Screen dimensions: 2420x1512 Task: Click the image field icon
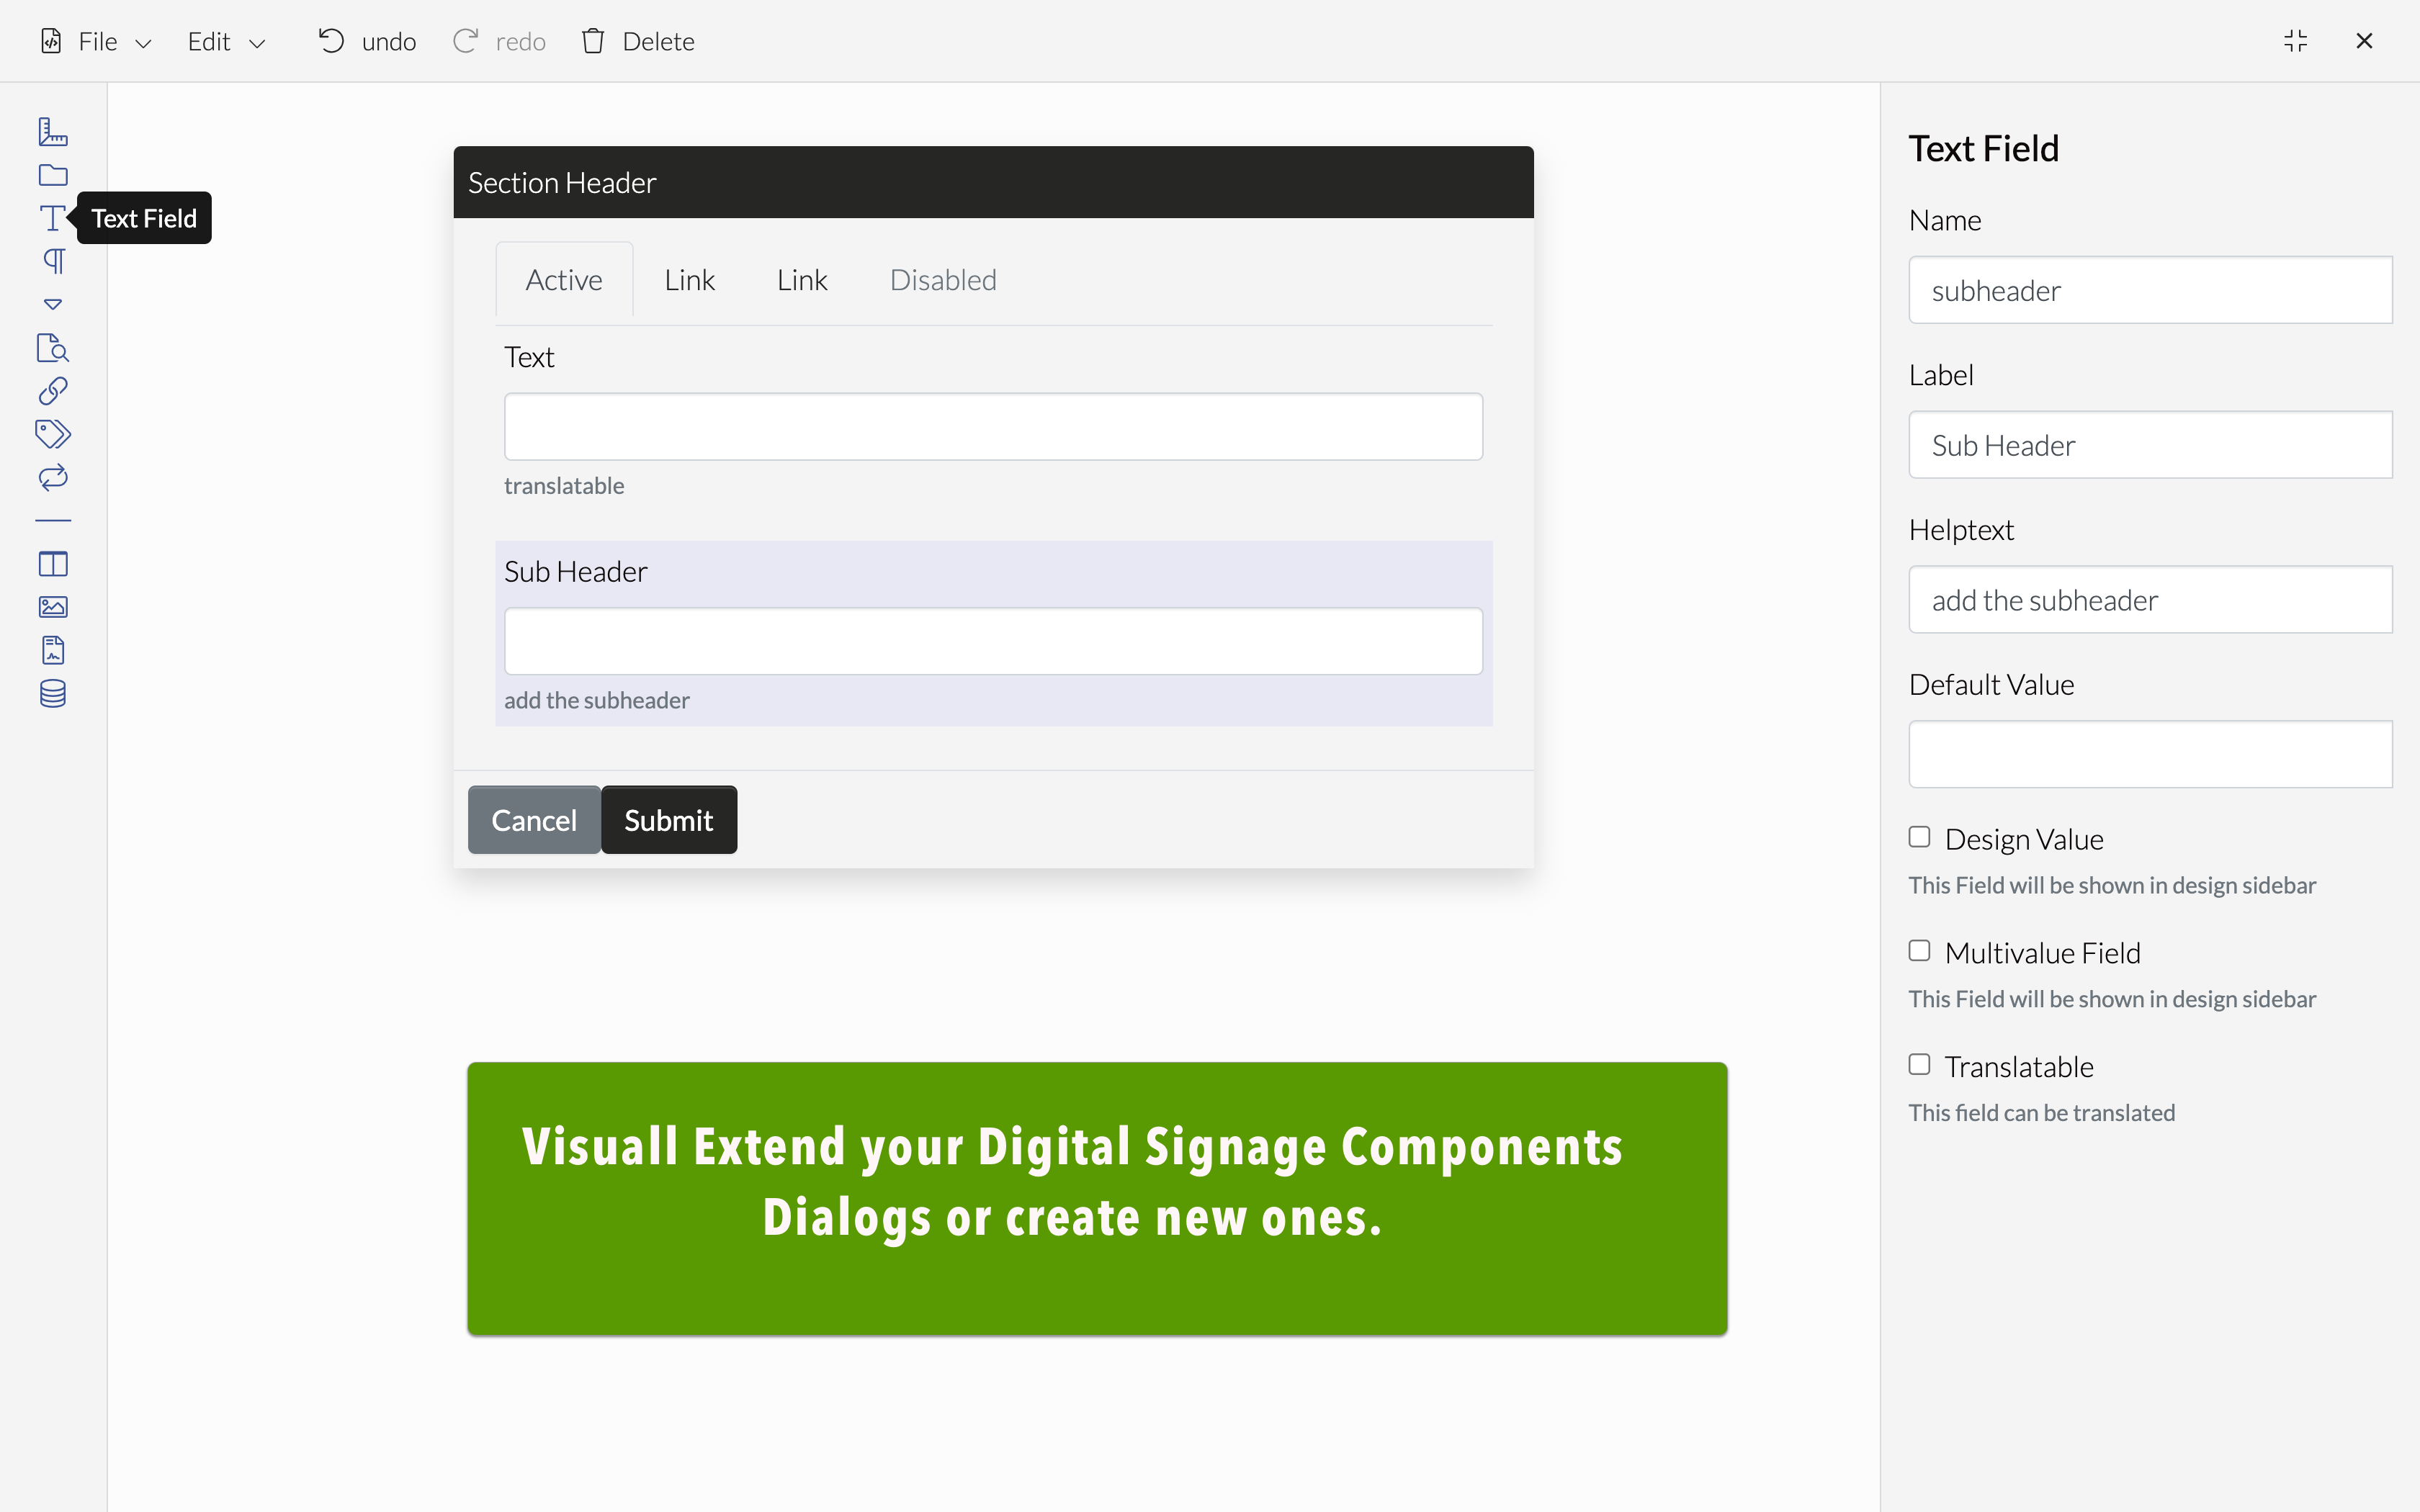[x=53, y=606]
